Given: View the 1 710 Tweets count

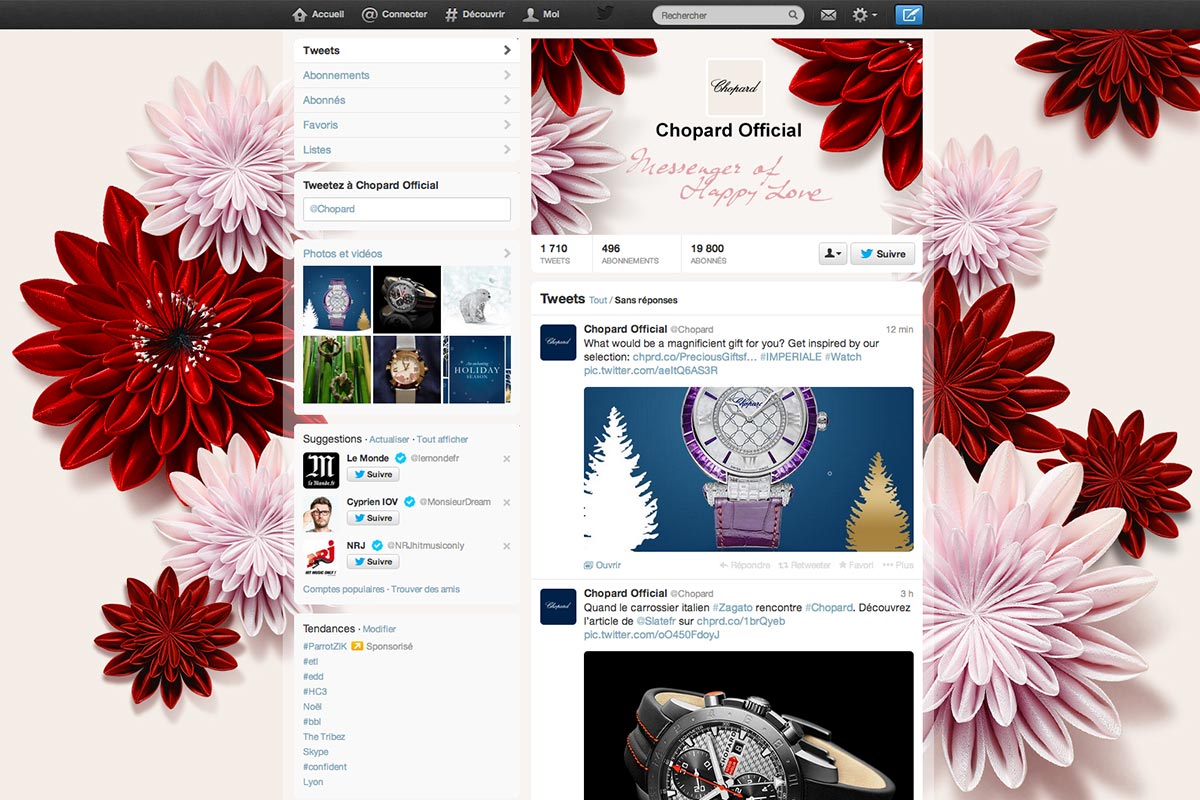Looking at the screenshot, I should coord(555,254).
